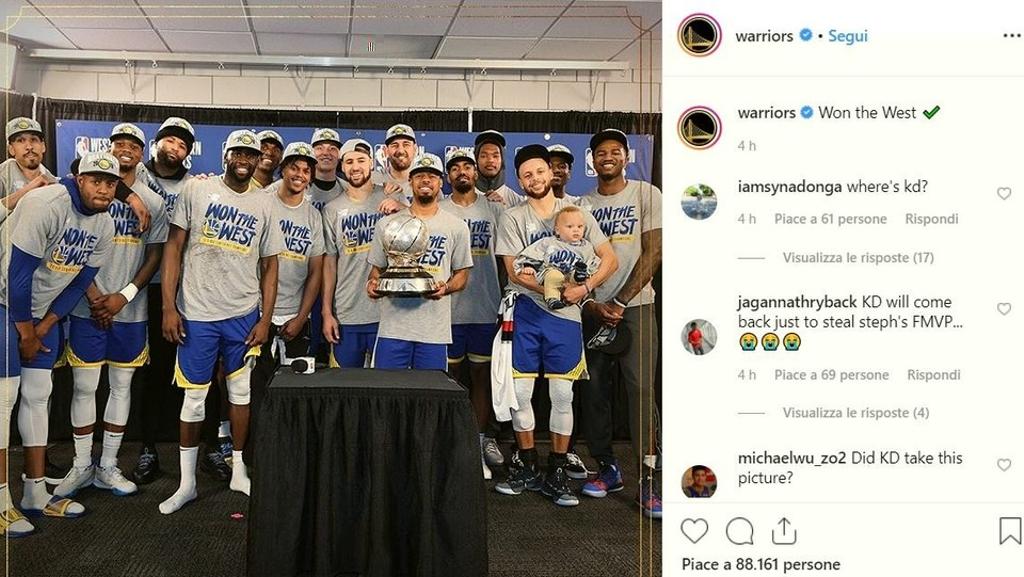
Task: Open michaelwu_zo2 username link
Action: pyautogui.click(x=792, y=458)
